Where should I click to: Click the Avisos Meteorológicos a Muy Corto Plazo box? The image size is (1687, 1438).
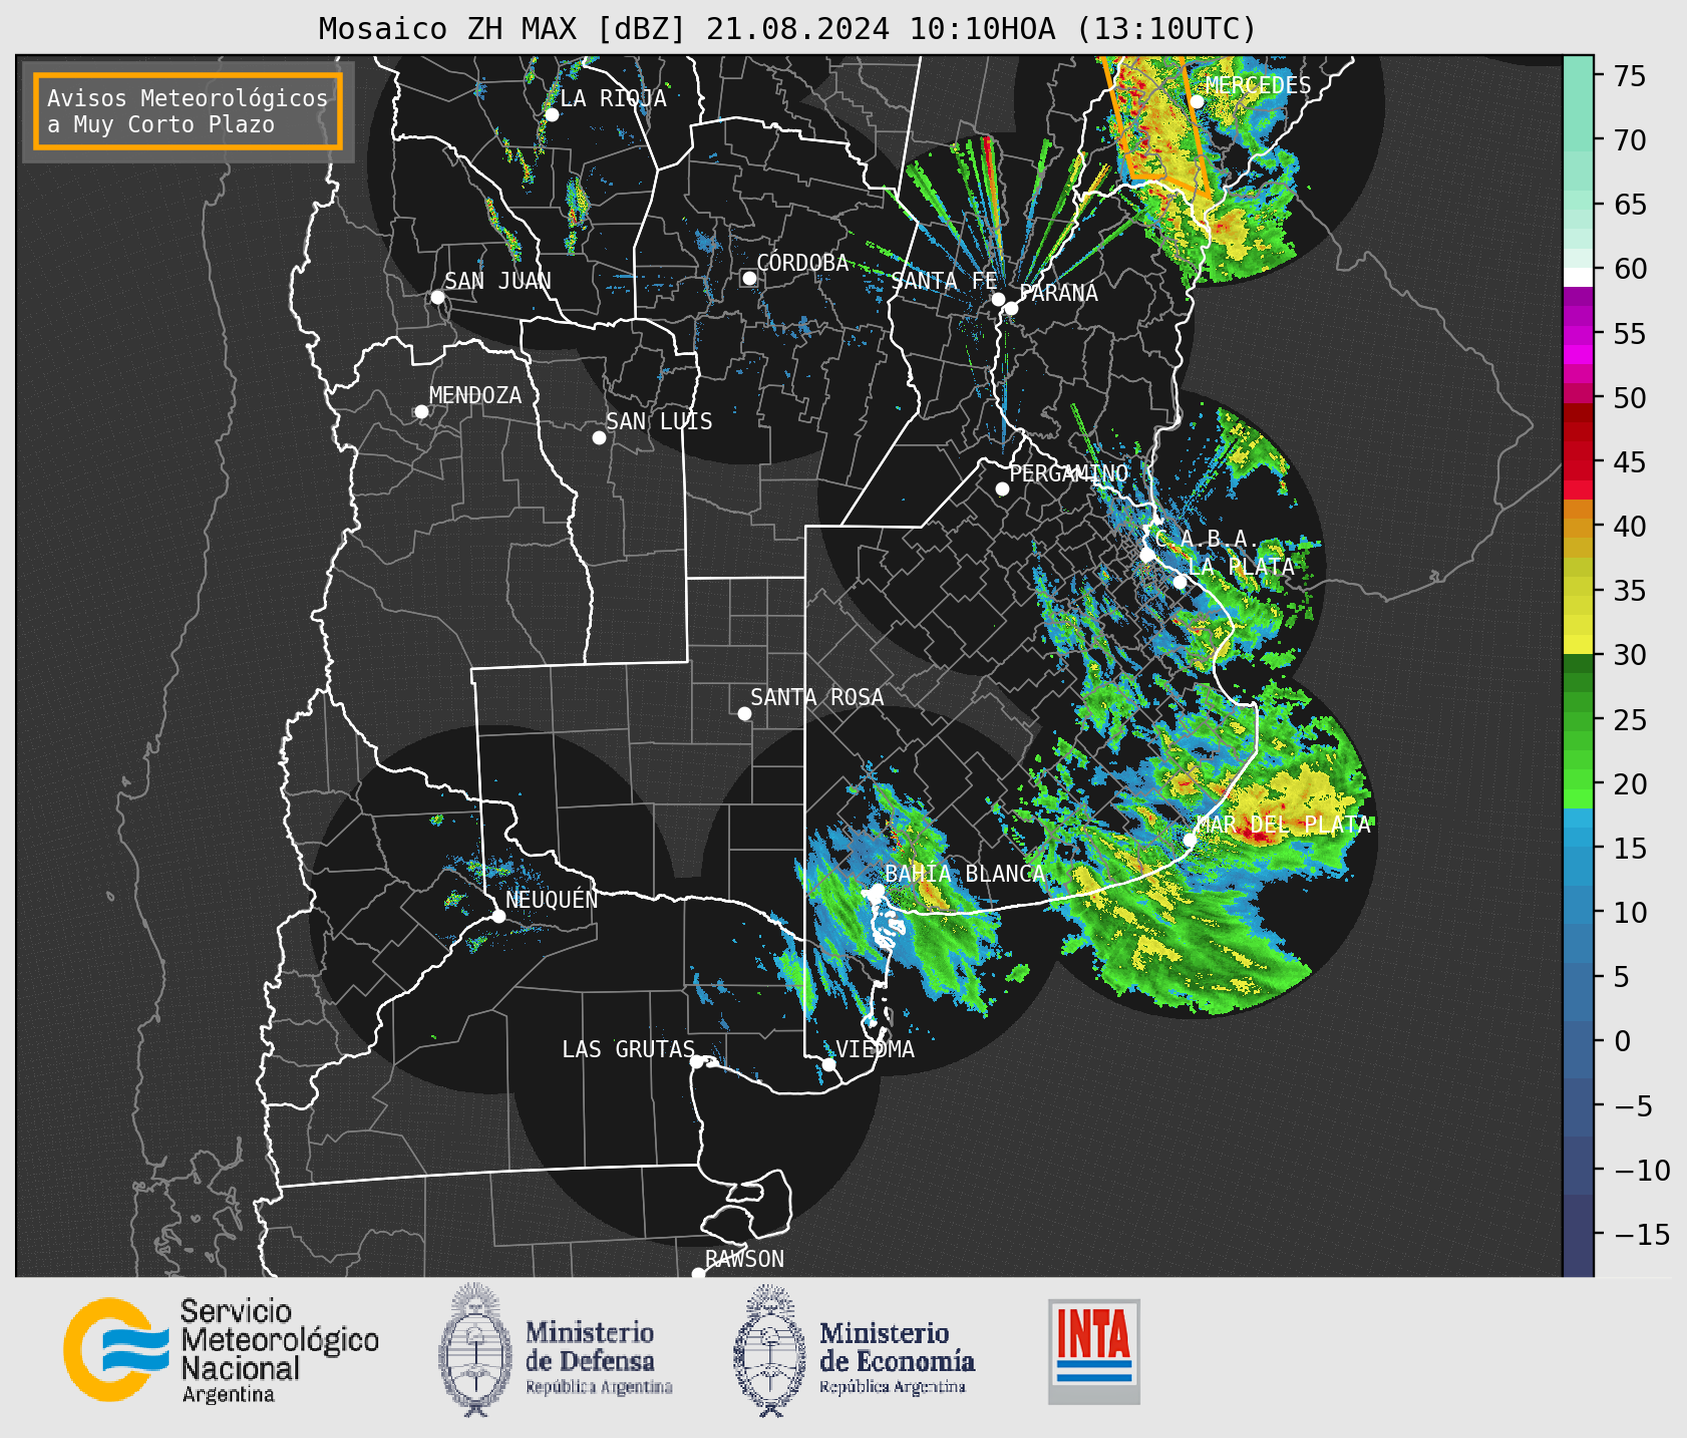pyautogui.click(x=188, y=111)
